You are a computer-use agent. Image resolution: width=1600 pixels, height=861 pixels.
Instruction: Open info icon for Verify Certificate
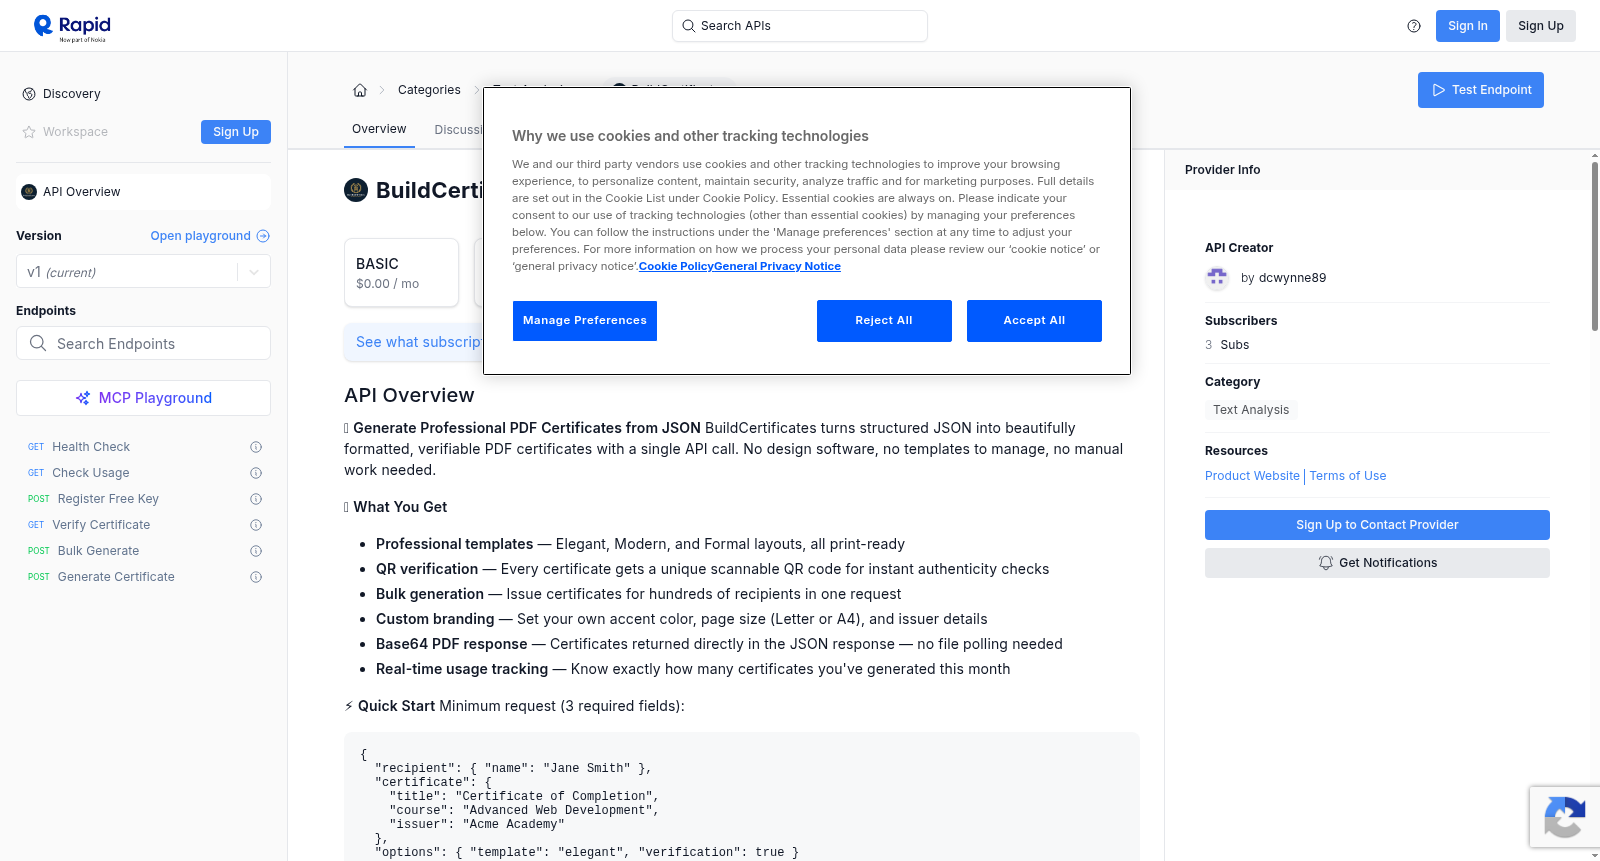256,525
